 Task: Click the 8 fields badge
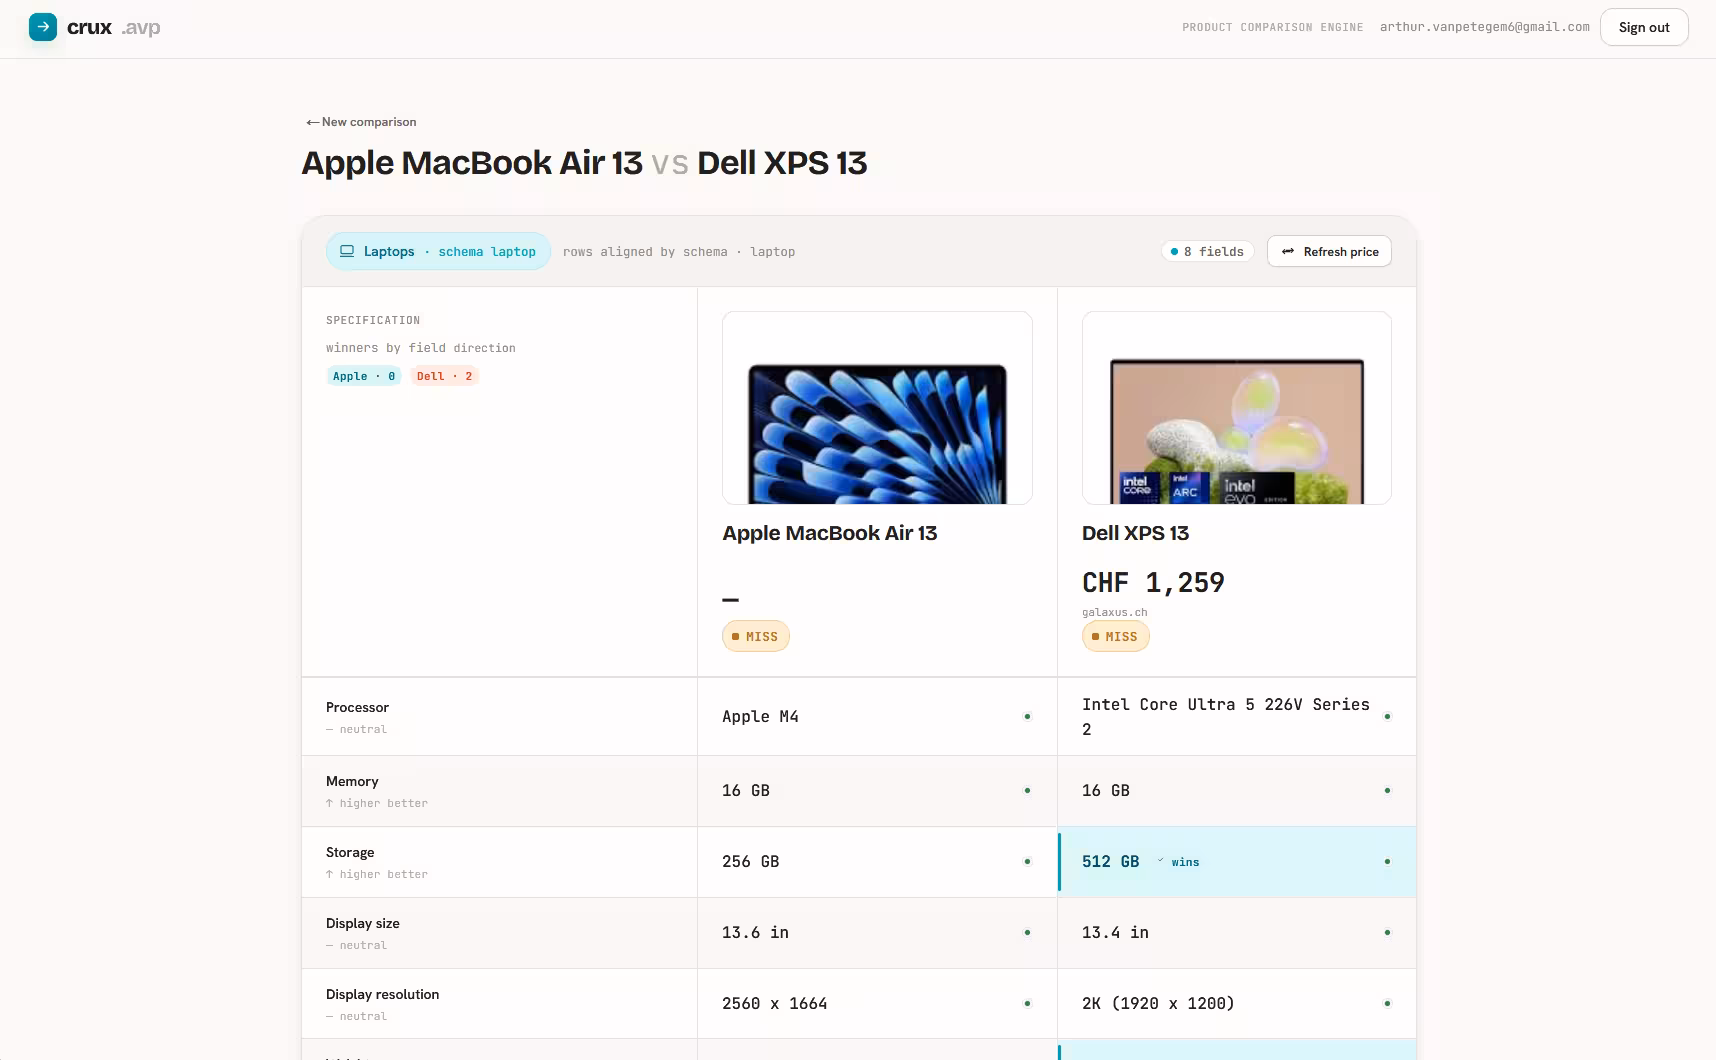pos(1207,251)
